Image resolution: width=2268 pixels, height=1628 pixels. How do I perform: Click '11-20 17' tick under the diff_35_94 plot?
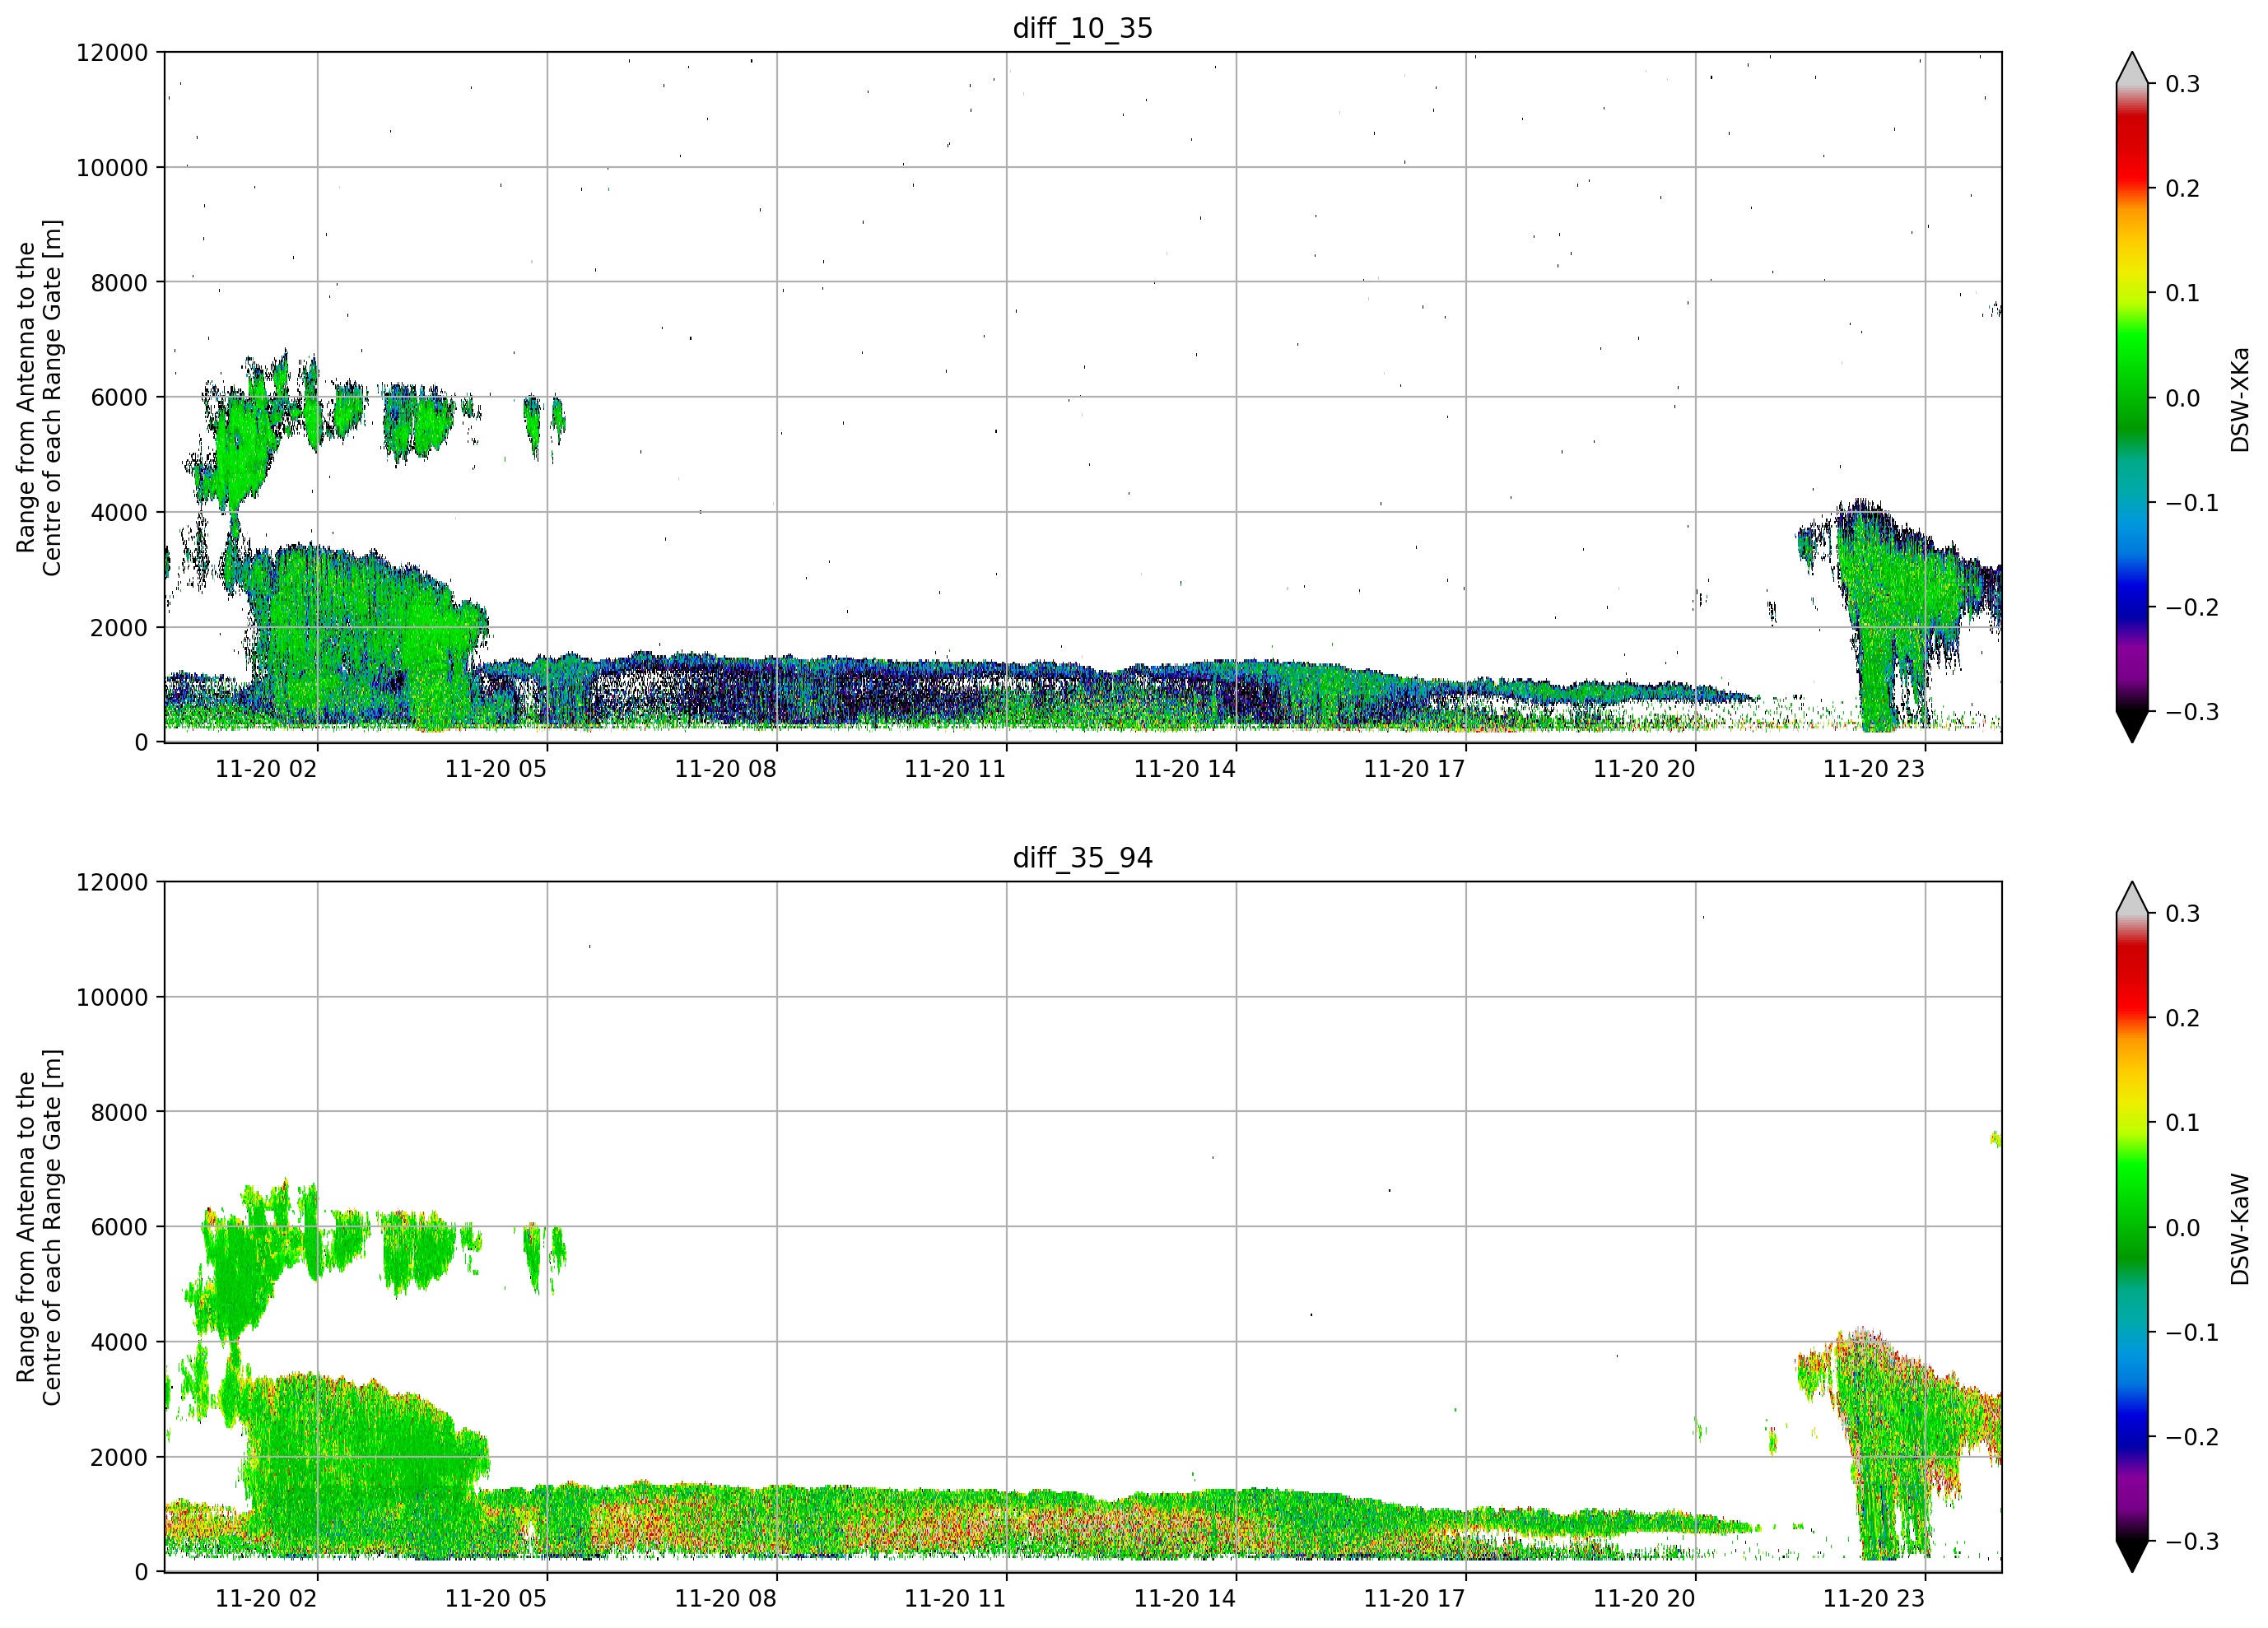click(1415, 1599)
